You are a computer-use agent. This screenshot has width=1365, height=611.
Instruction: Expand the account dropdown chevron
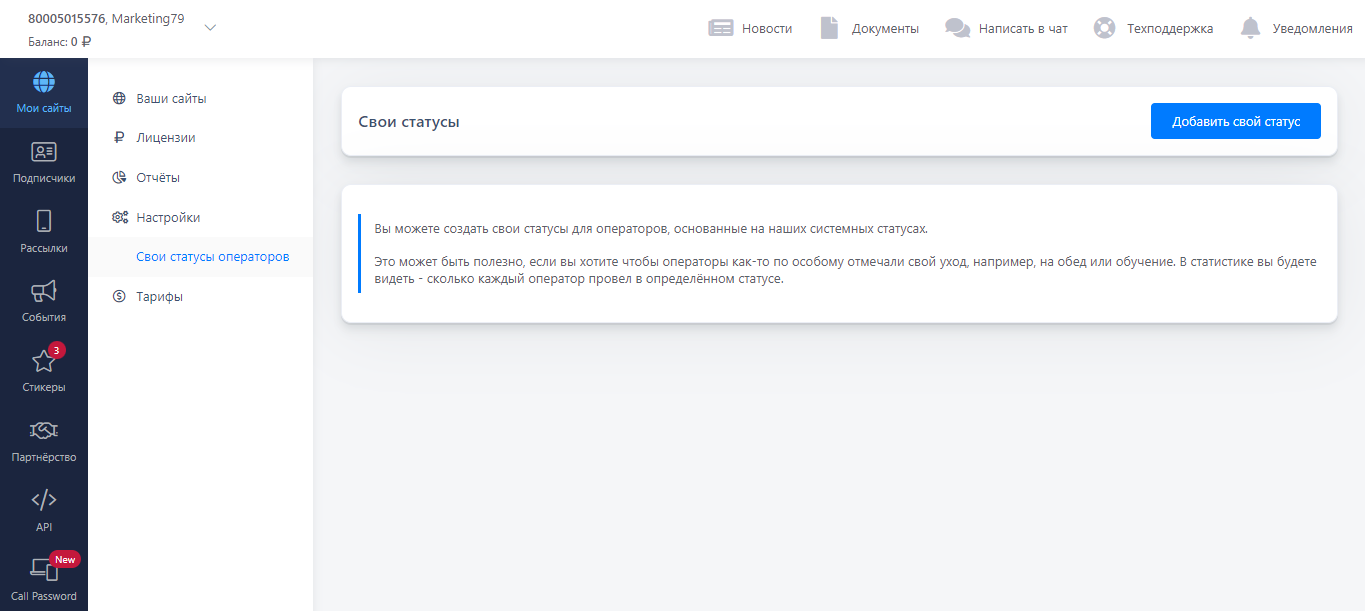210,28
